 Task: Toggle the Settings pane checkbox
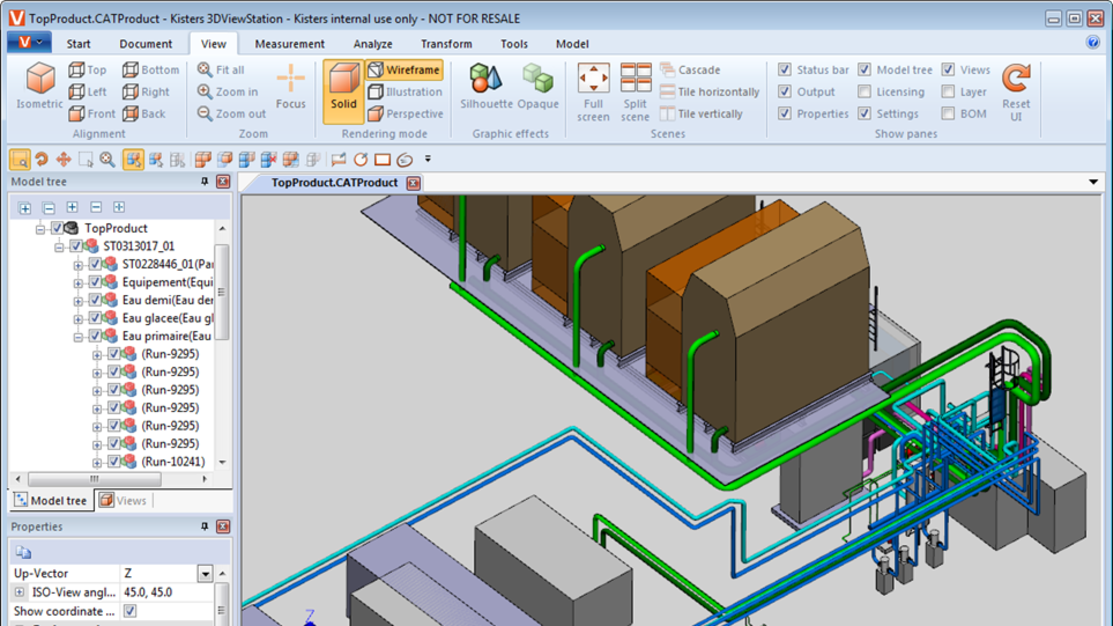(865, 114)
